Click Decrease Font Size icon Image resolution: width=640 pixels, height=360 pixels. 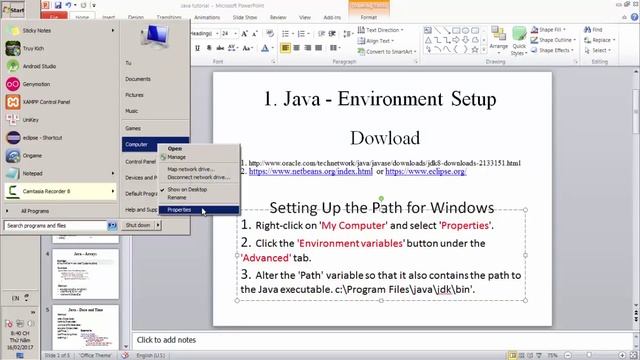255,33
